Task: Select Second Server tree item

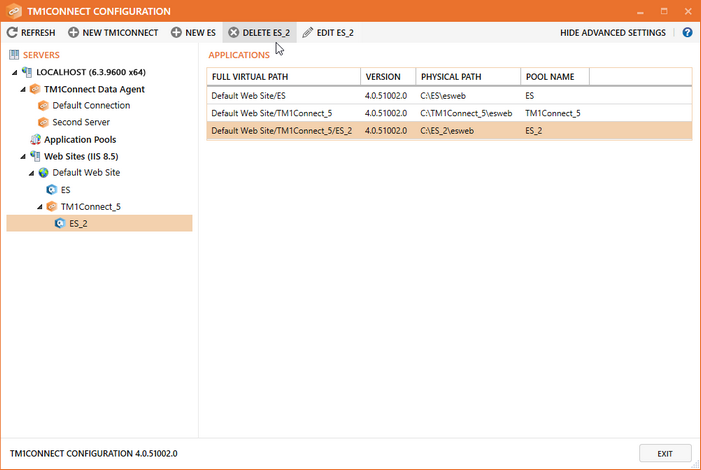Action: tap(81, 122)
